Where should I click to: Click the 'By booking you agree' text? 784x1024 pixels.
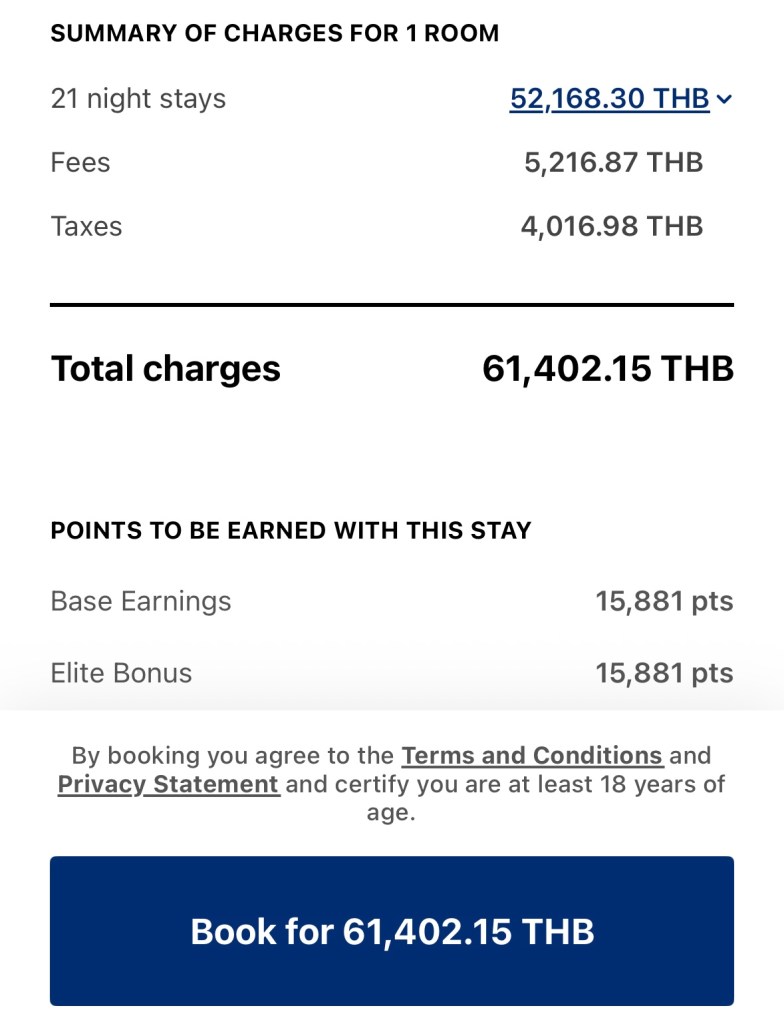point(232,755)
